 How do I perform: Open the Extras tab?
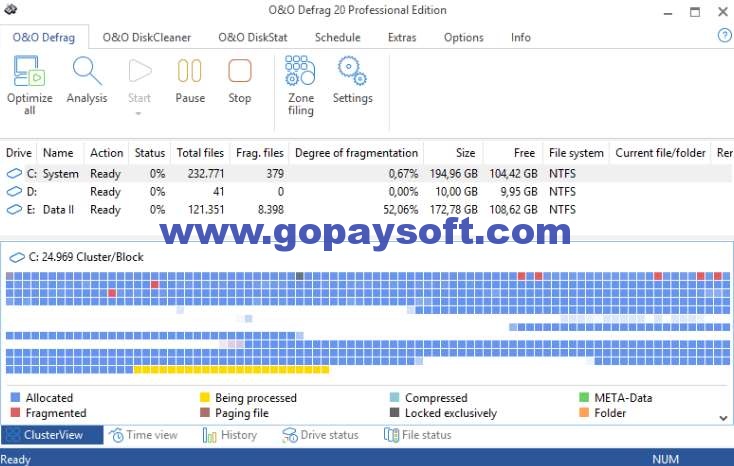(x=402, y=37)
